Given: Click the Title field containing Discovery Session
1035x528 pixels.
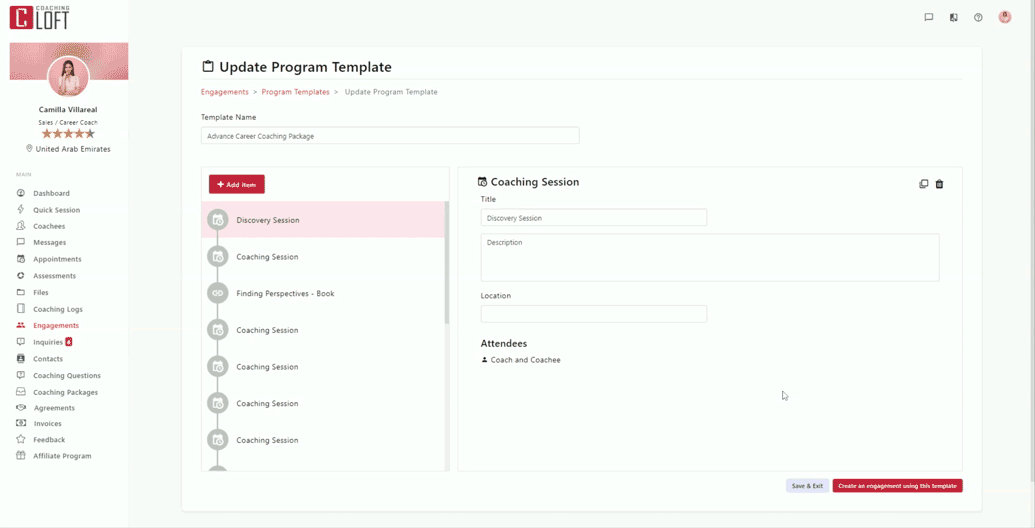Looking at the screenshot, I should pyautogui.click(x=593, y=218).
